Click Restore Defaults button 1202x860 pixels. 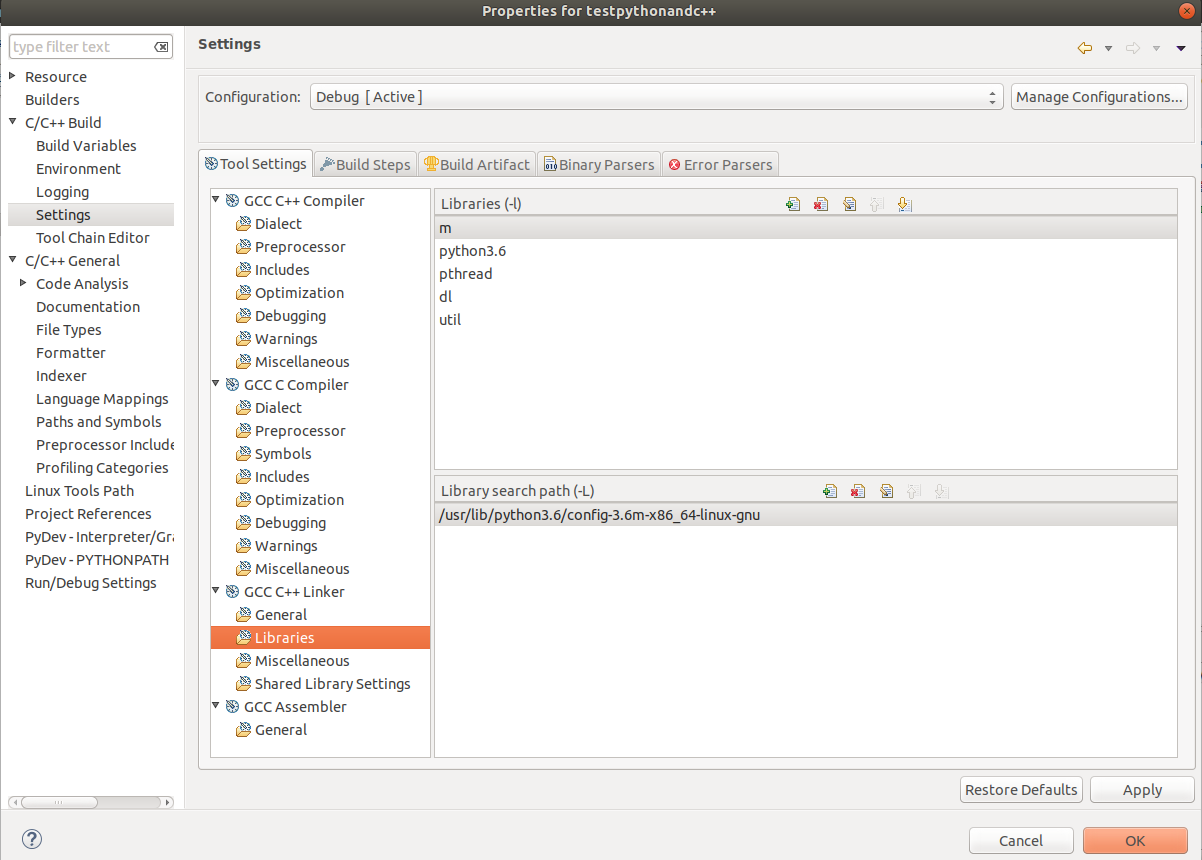[x=1021, y=790]
